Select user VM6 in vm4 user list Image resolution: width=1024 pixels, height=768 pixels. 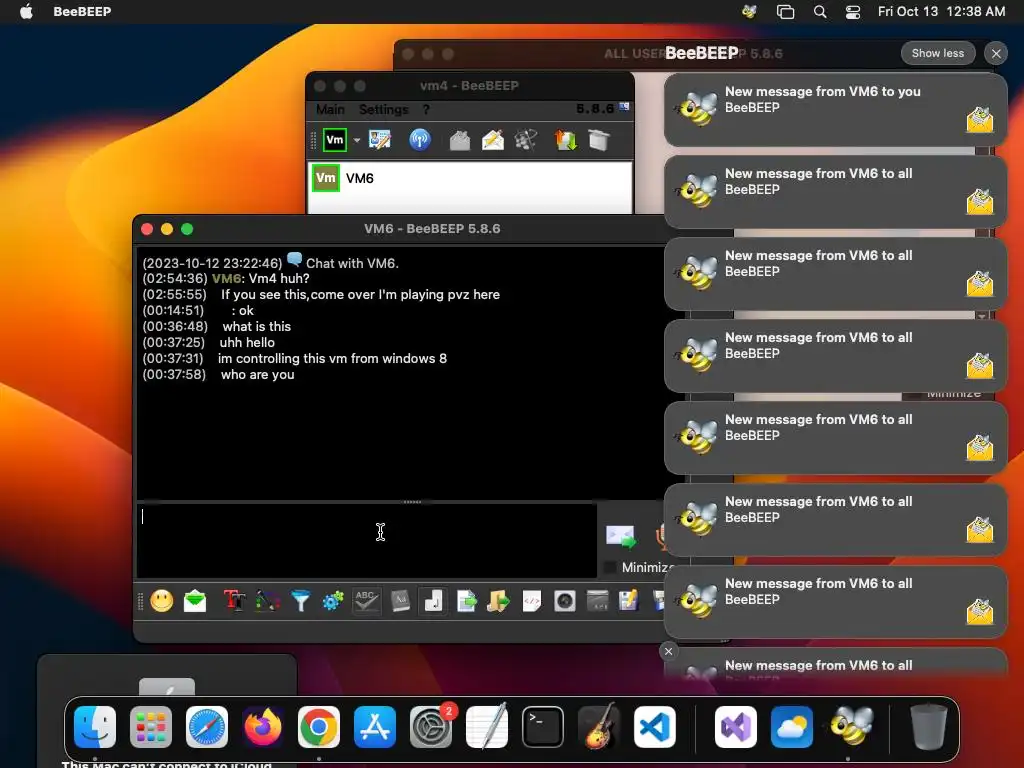click(x=470, y=178)
